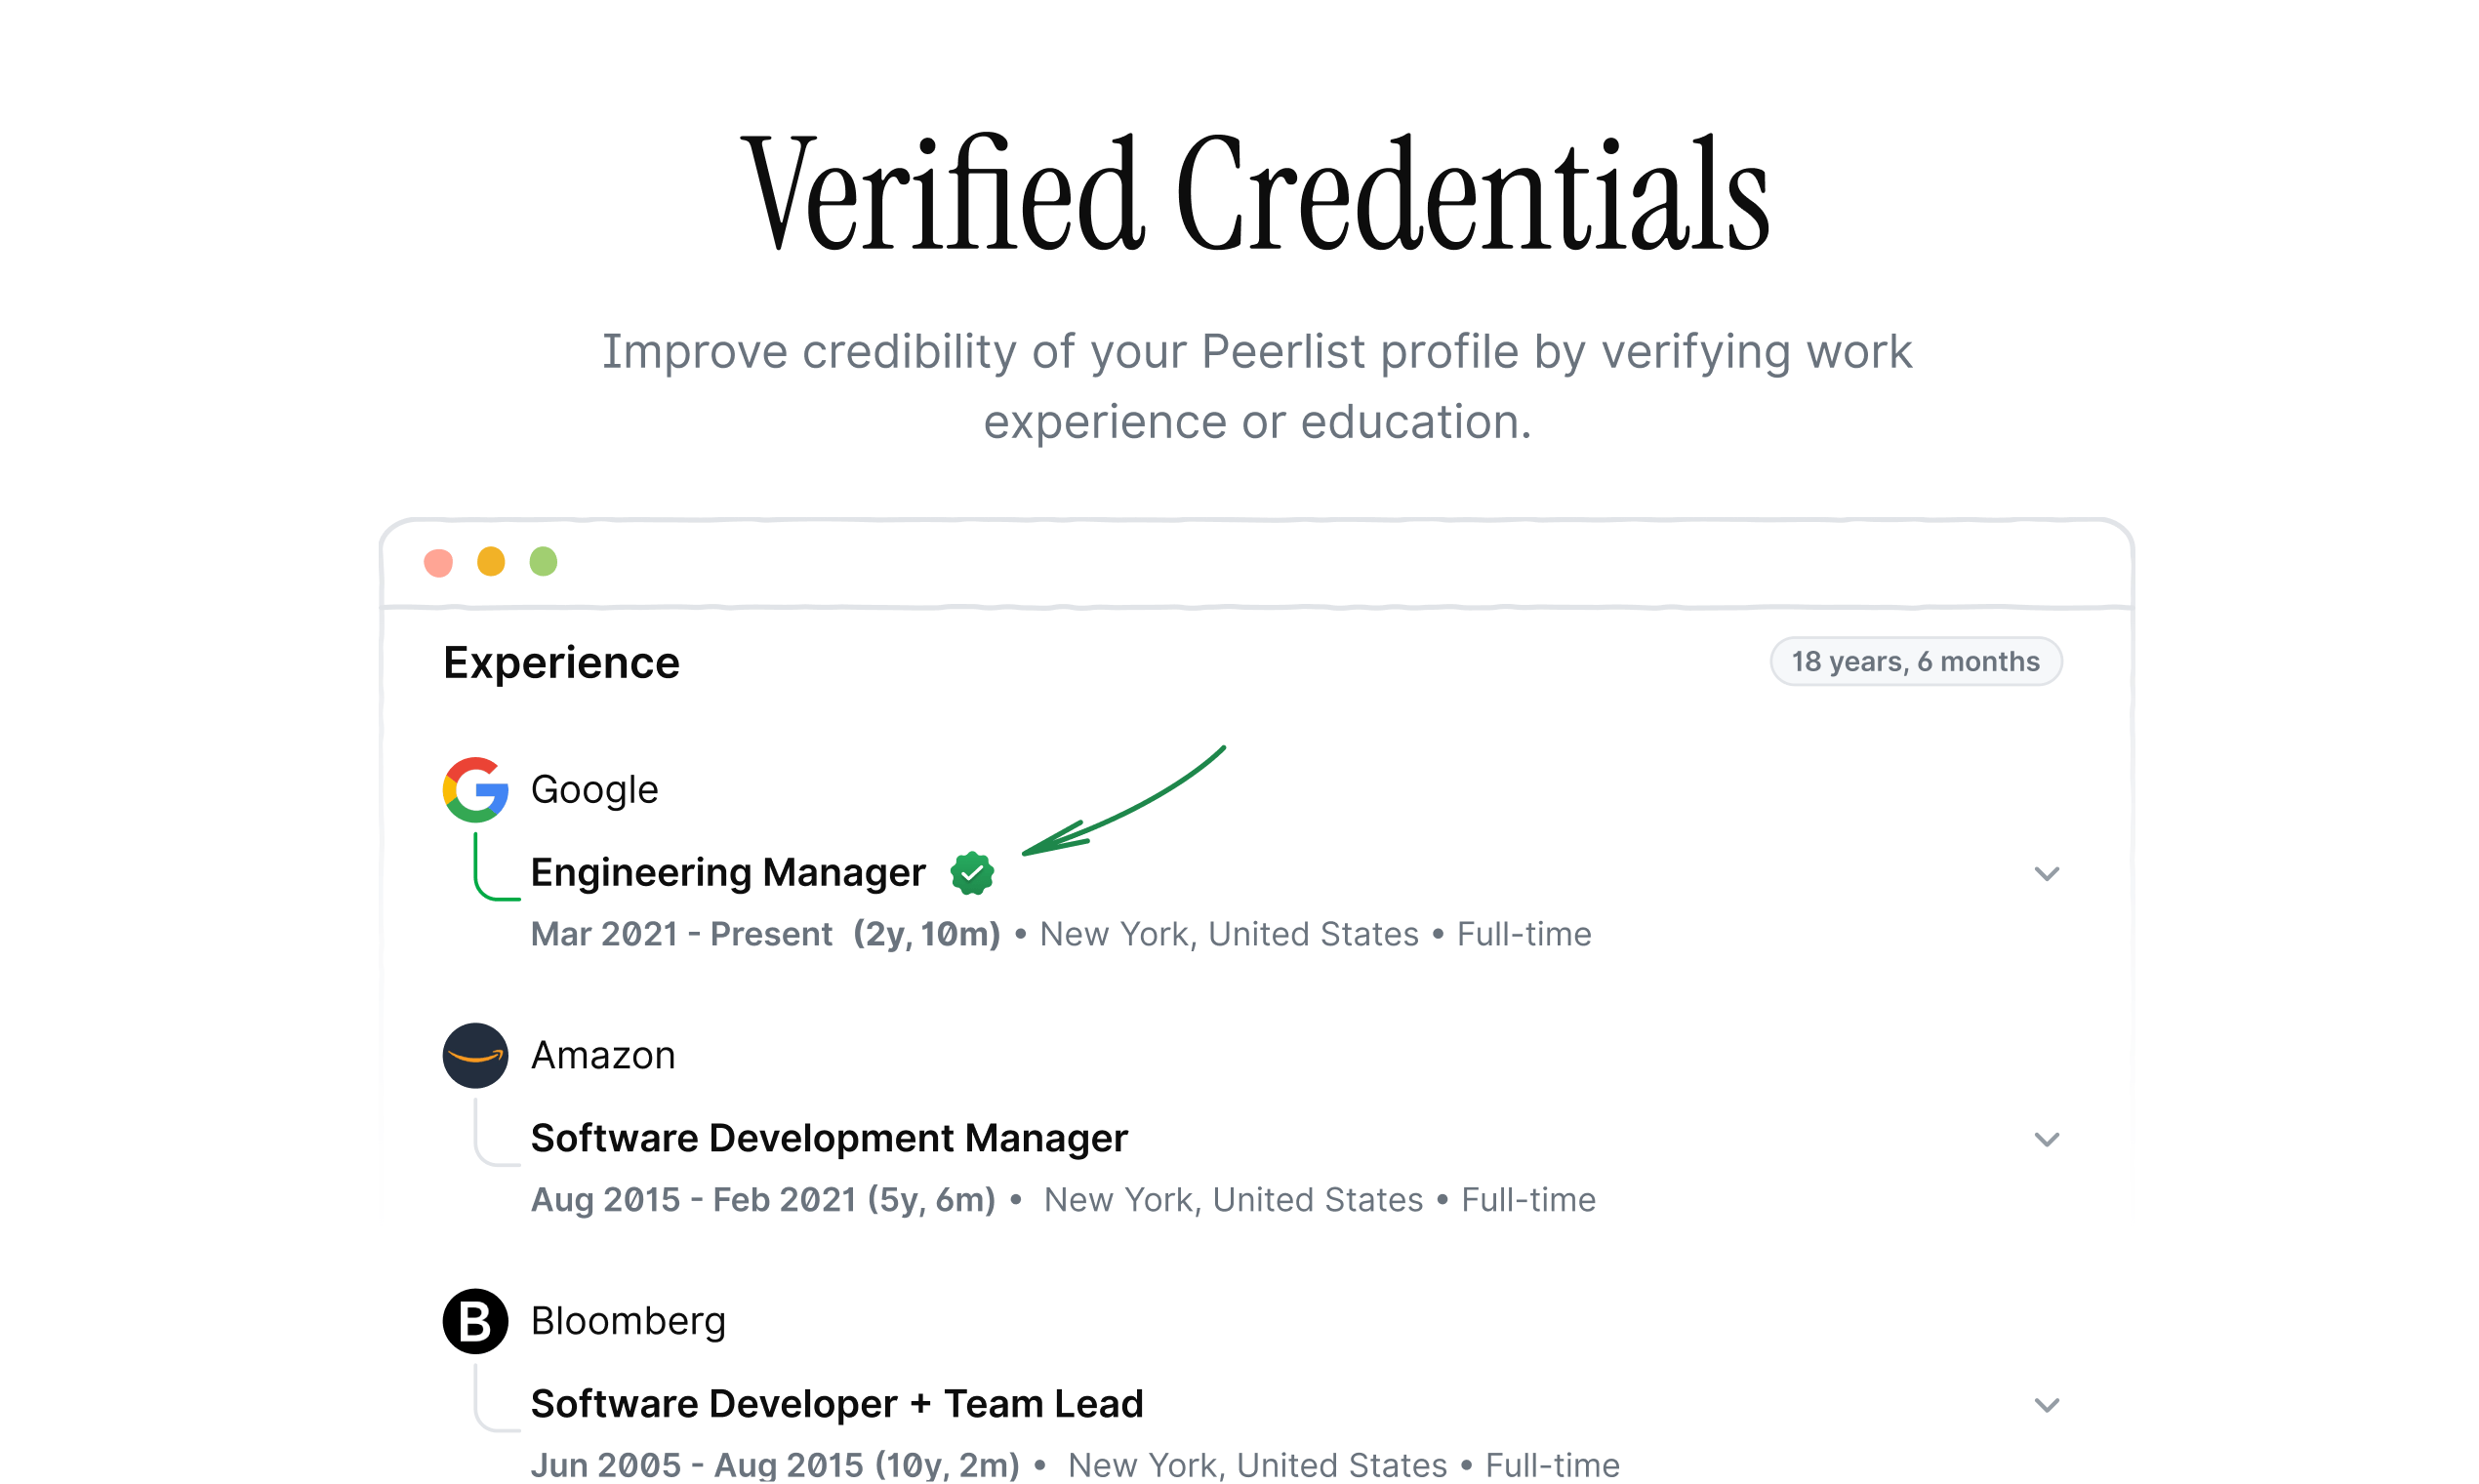Click the 'Jun 2005 - Aug 2015' date range
This screenshot has height=1484, width=2479.
pos(697,1466)
